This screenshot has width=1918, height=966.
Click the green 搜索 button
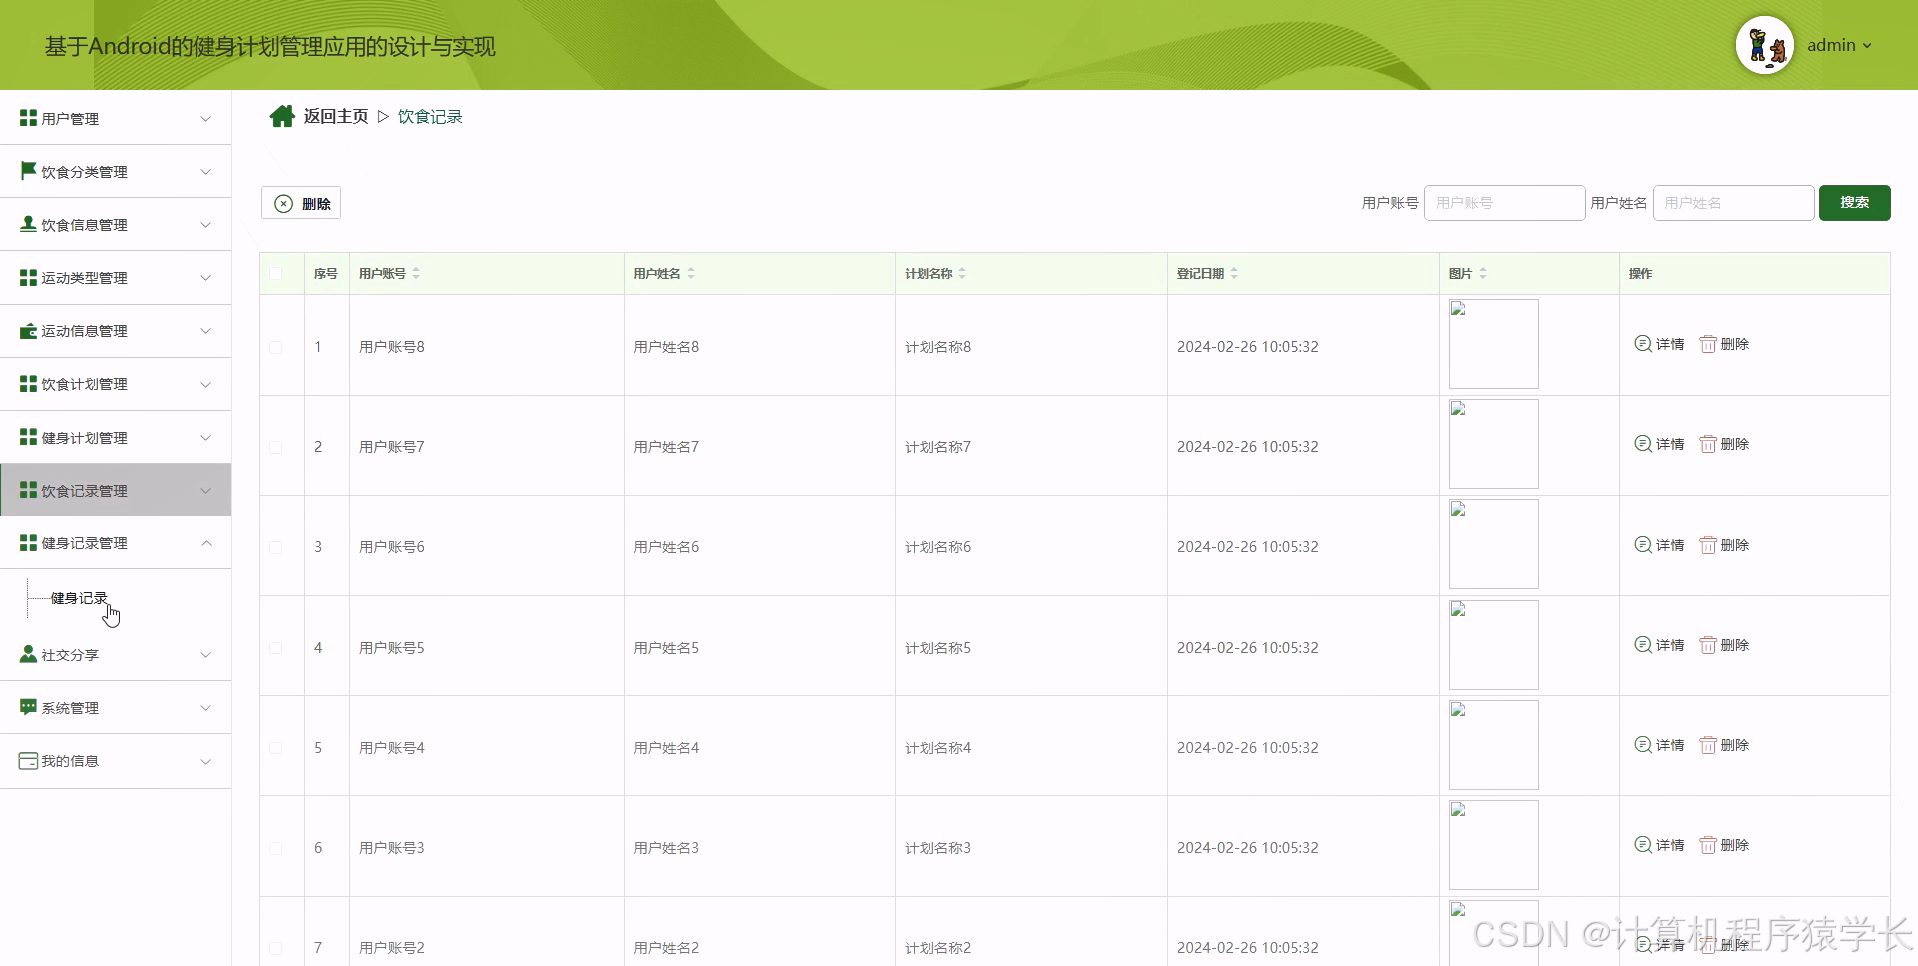click(1854, 202)
